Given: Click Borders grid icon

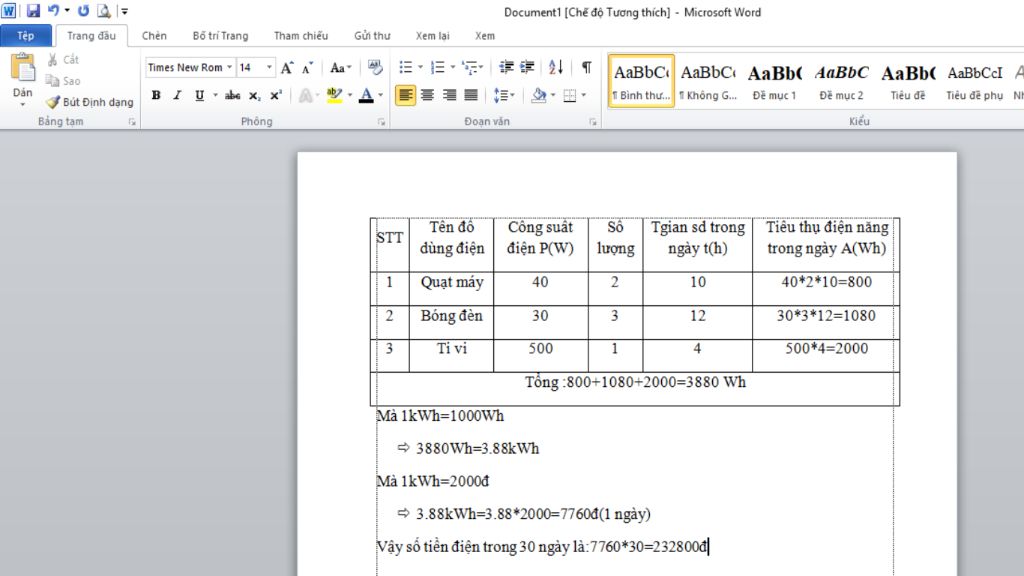Looking at the screenshot, I should point(569,95).
